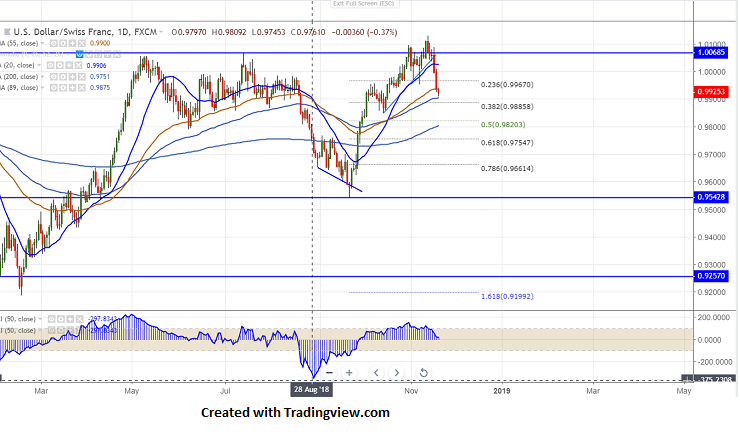Expand dropdown arrow beside MA (89, close)
The height and width of the screenshot is (436, 740).
tap(42, 88)
